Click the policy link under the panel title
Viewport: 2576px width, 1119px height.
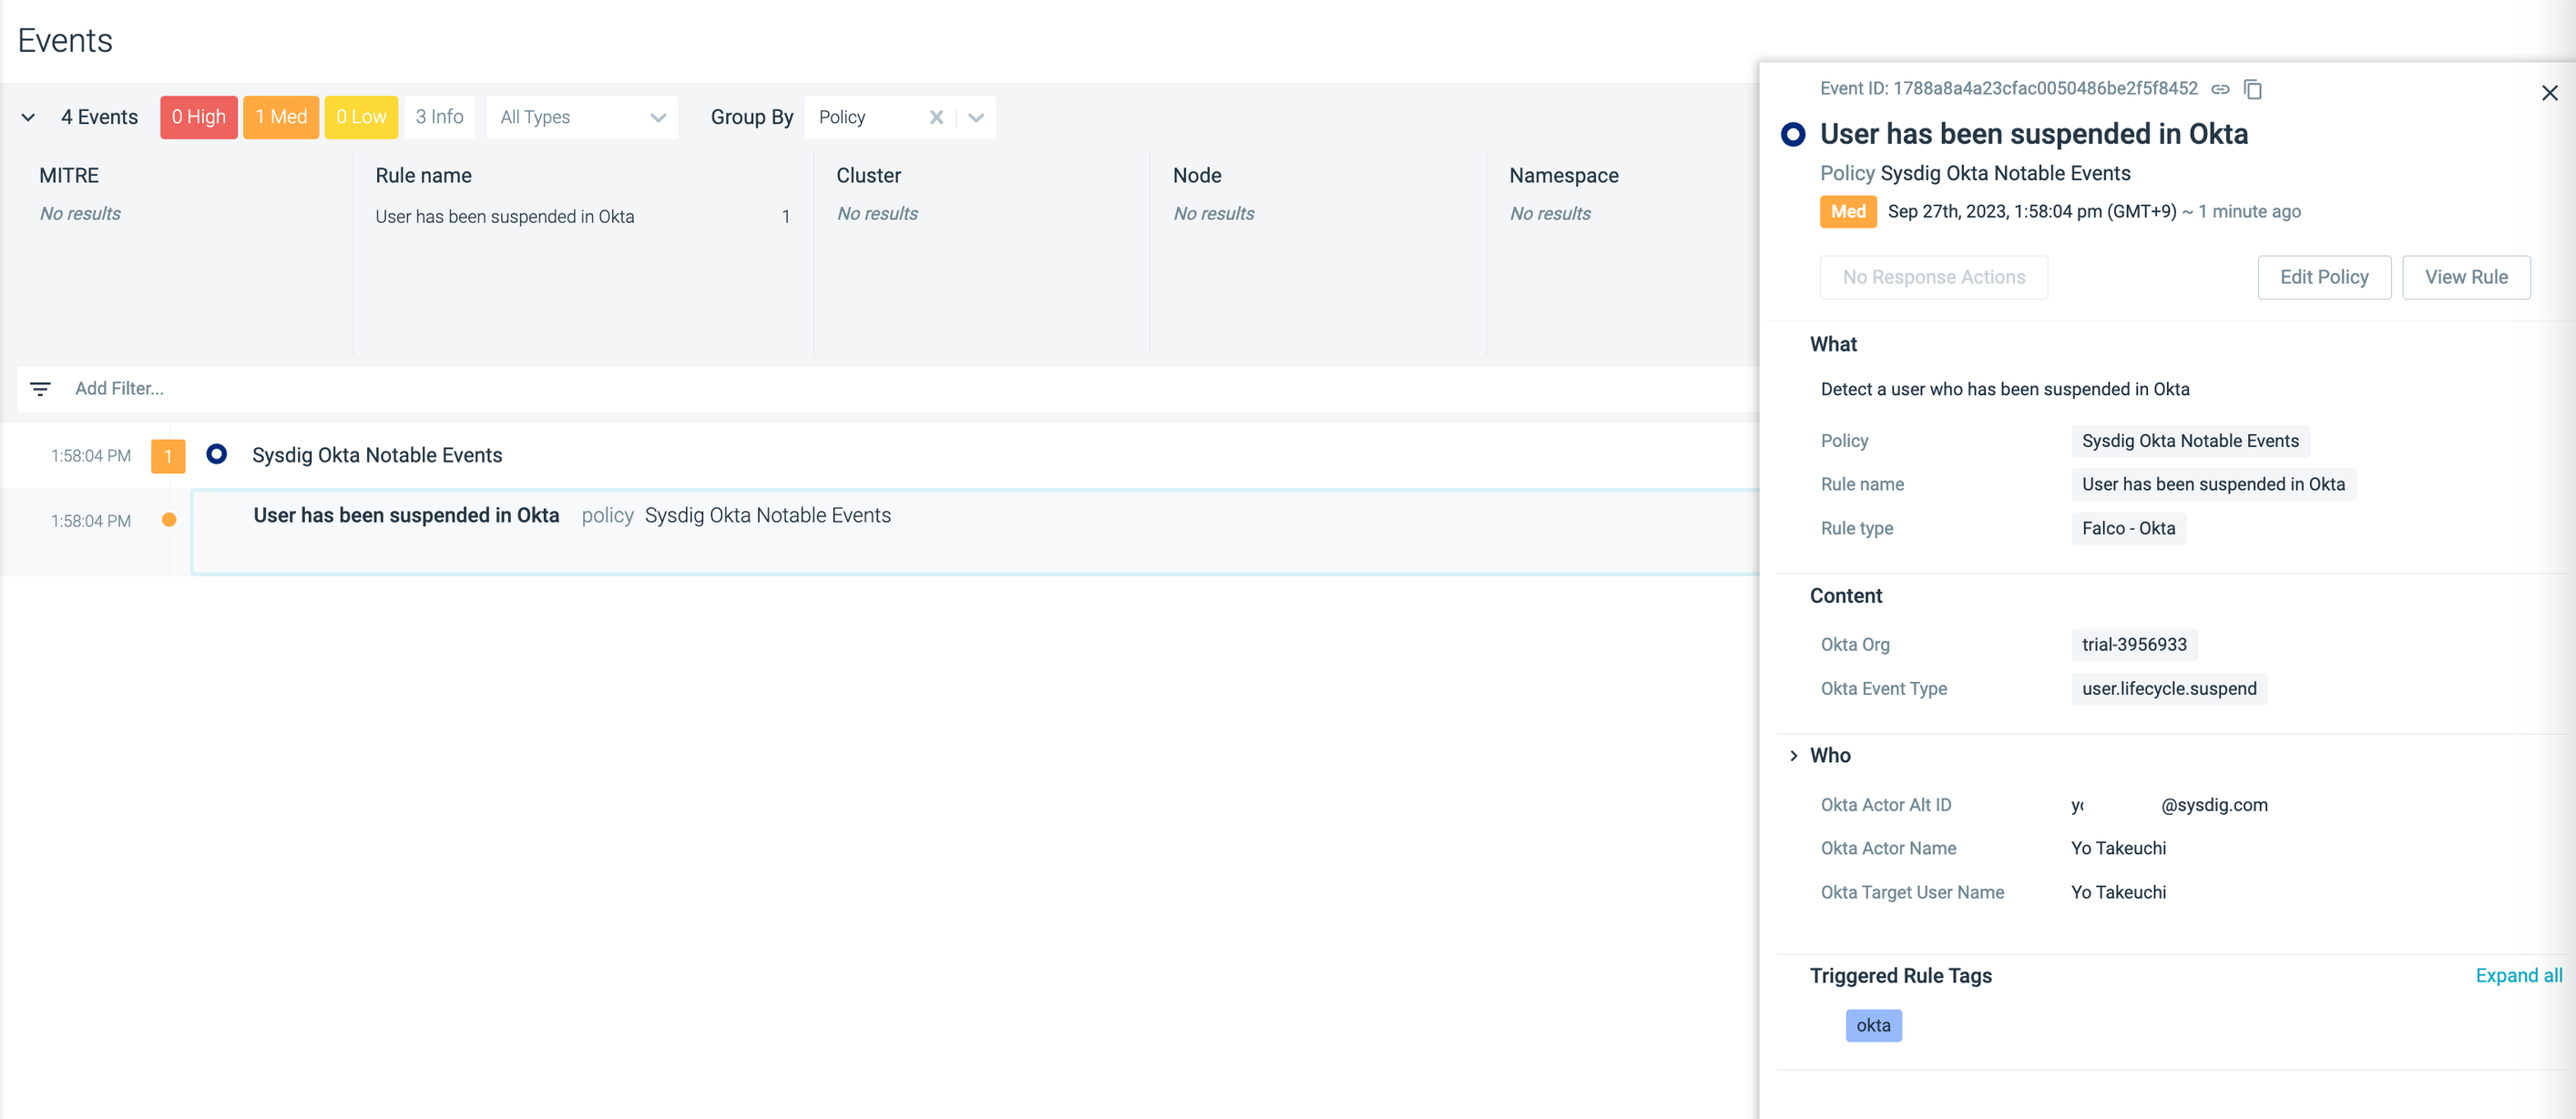point(2005,173)
